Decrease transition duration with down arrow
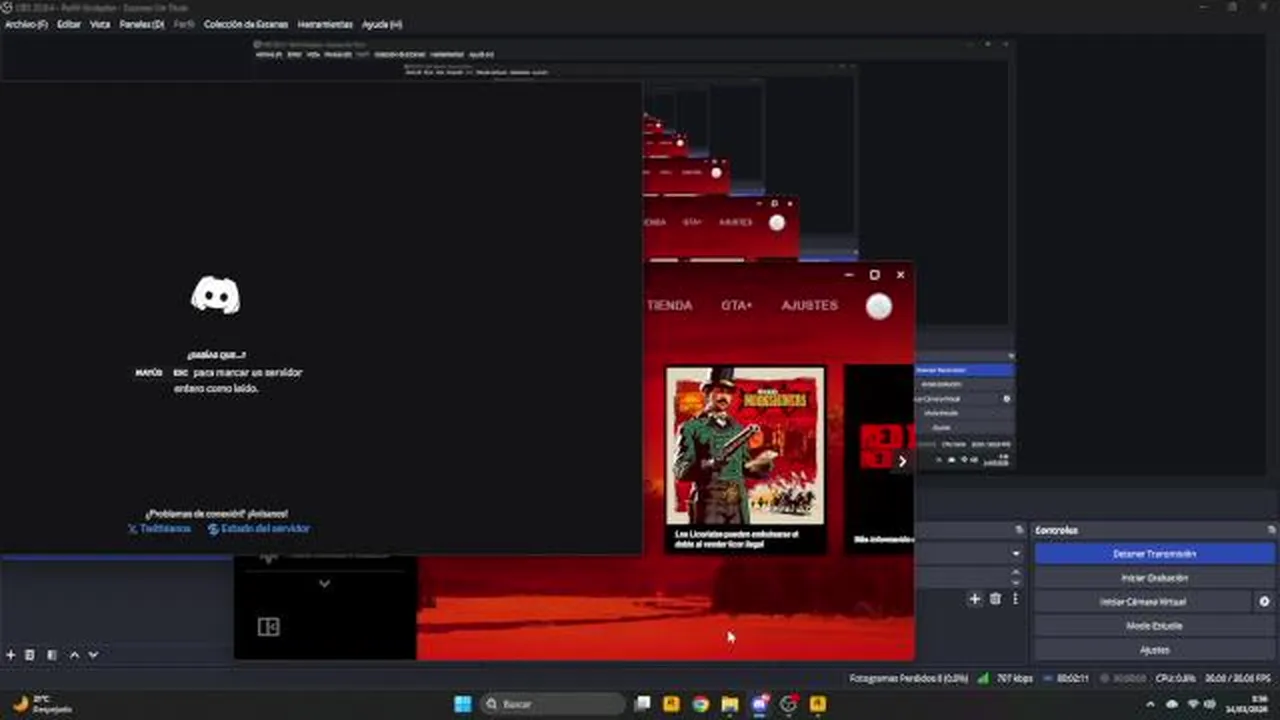1280x720 pixels. [1016, 582]
